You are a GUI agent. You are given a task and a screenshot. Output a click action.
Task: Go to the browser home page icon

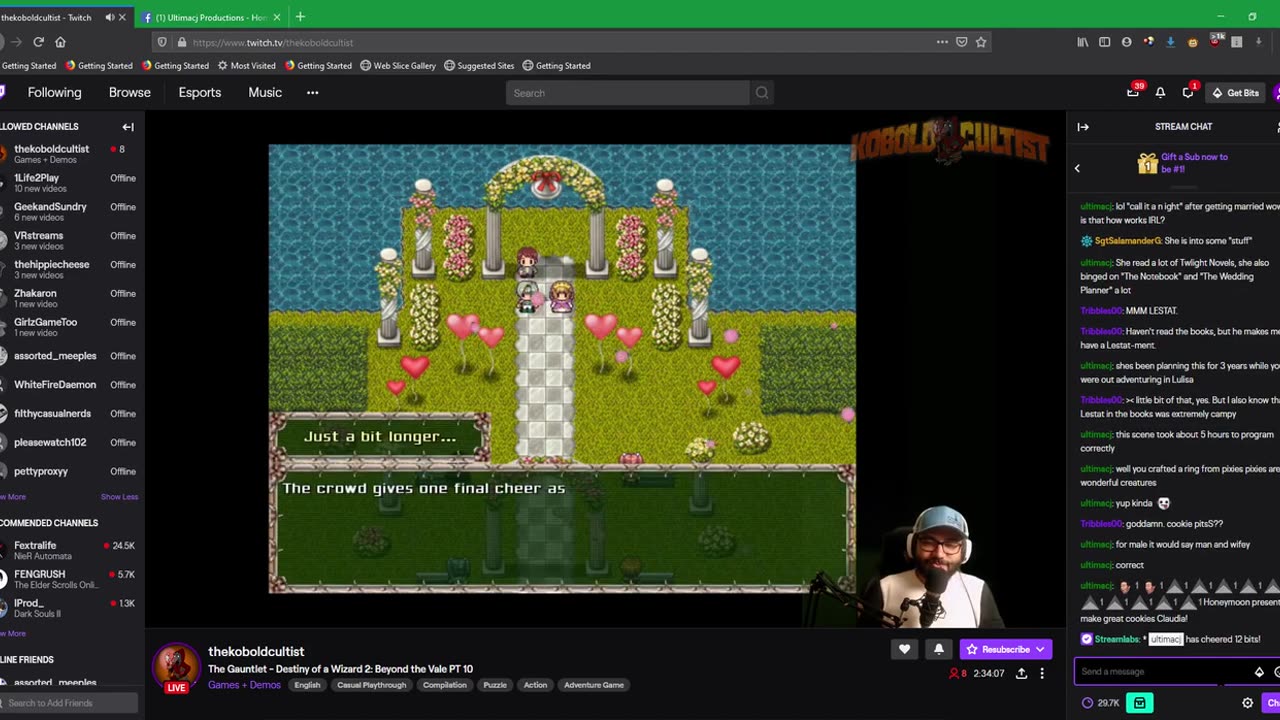tap(60, 42)
